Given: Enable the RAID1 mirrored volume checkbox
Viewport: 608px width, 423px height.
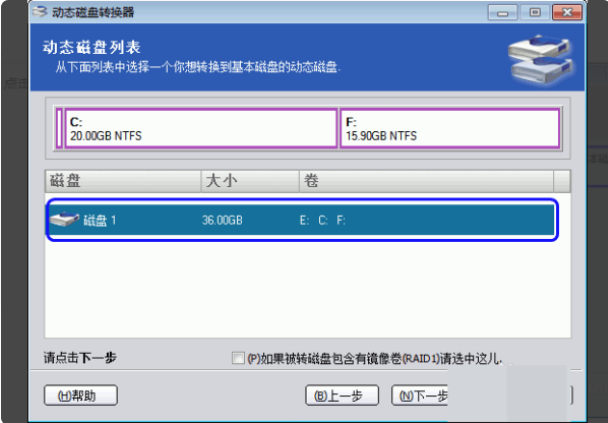Looking at the screenshot, I should click(238, 358).
